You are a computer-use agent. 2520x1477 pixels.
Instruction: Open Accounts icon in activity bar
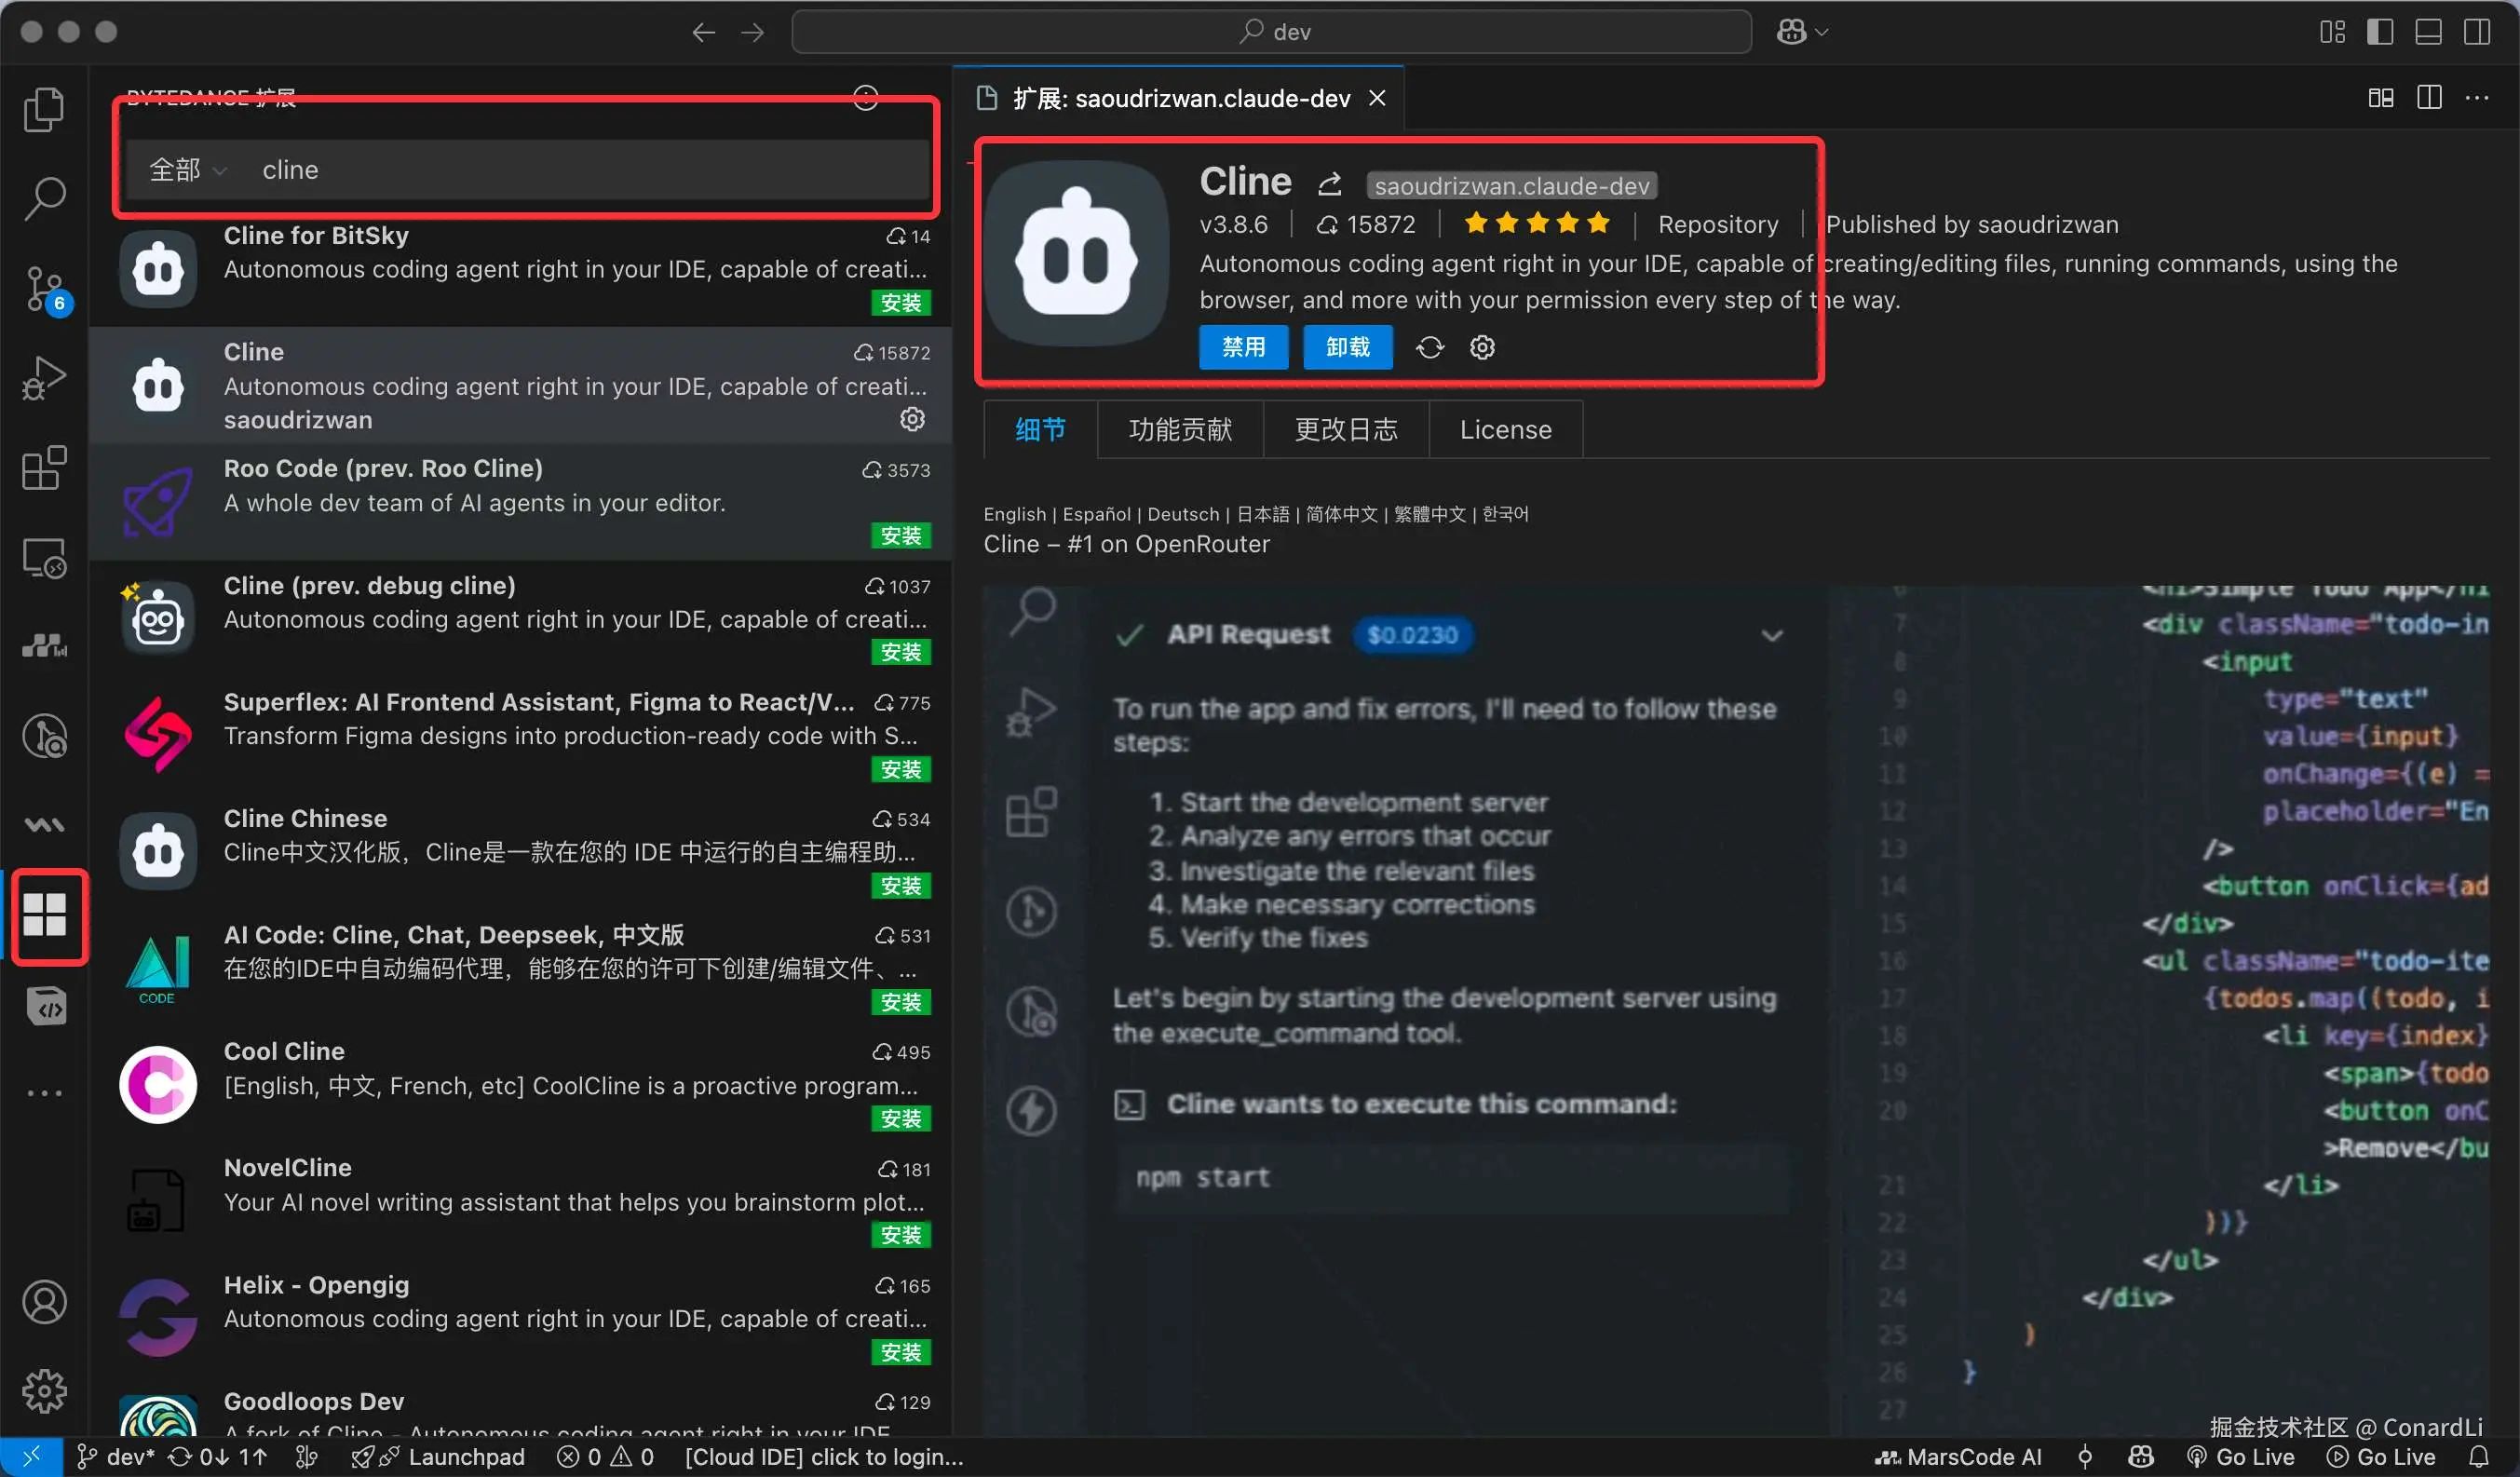44,1302
